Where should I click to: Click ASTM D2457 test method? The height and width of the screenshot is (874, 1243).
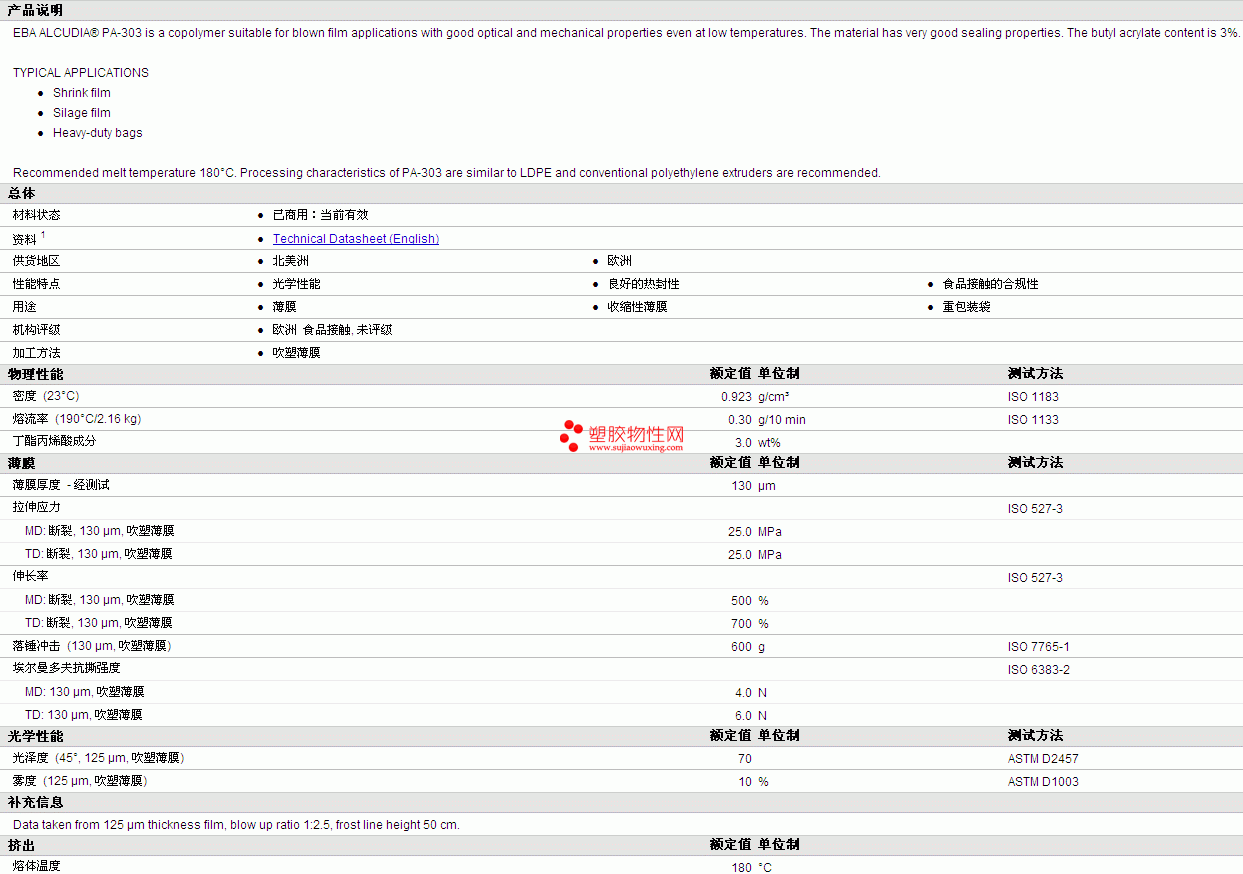click(x=1043, y=759)
